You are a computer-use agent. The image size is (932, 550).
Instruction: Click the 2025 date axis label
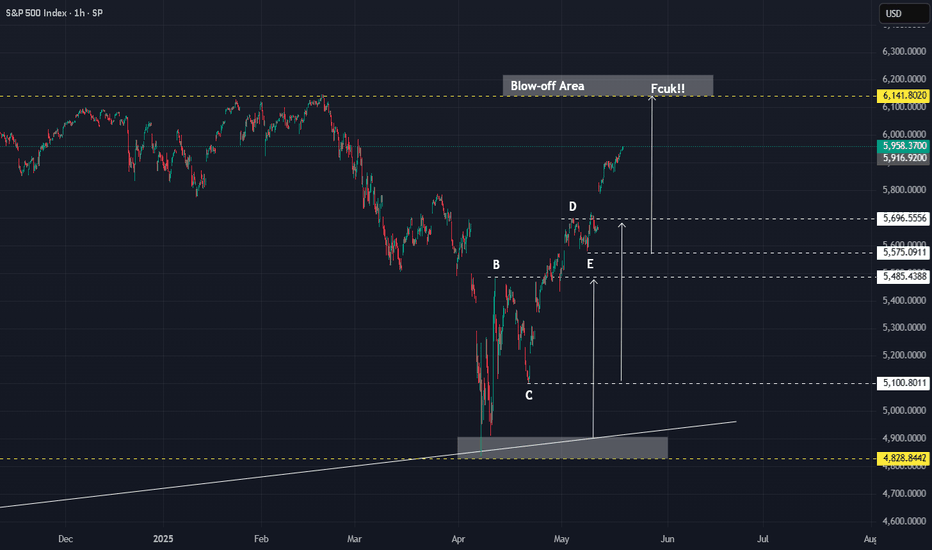click(163, 539)
